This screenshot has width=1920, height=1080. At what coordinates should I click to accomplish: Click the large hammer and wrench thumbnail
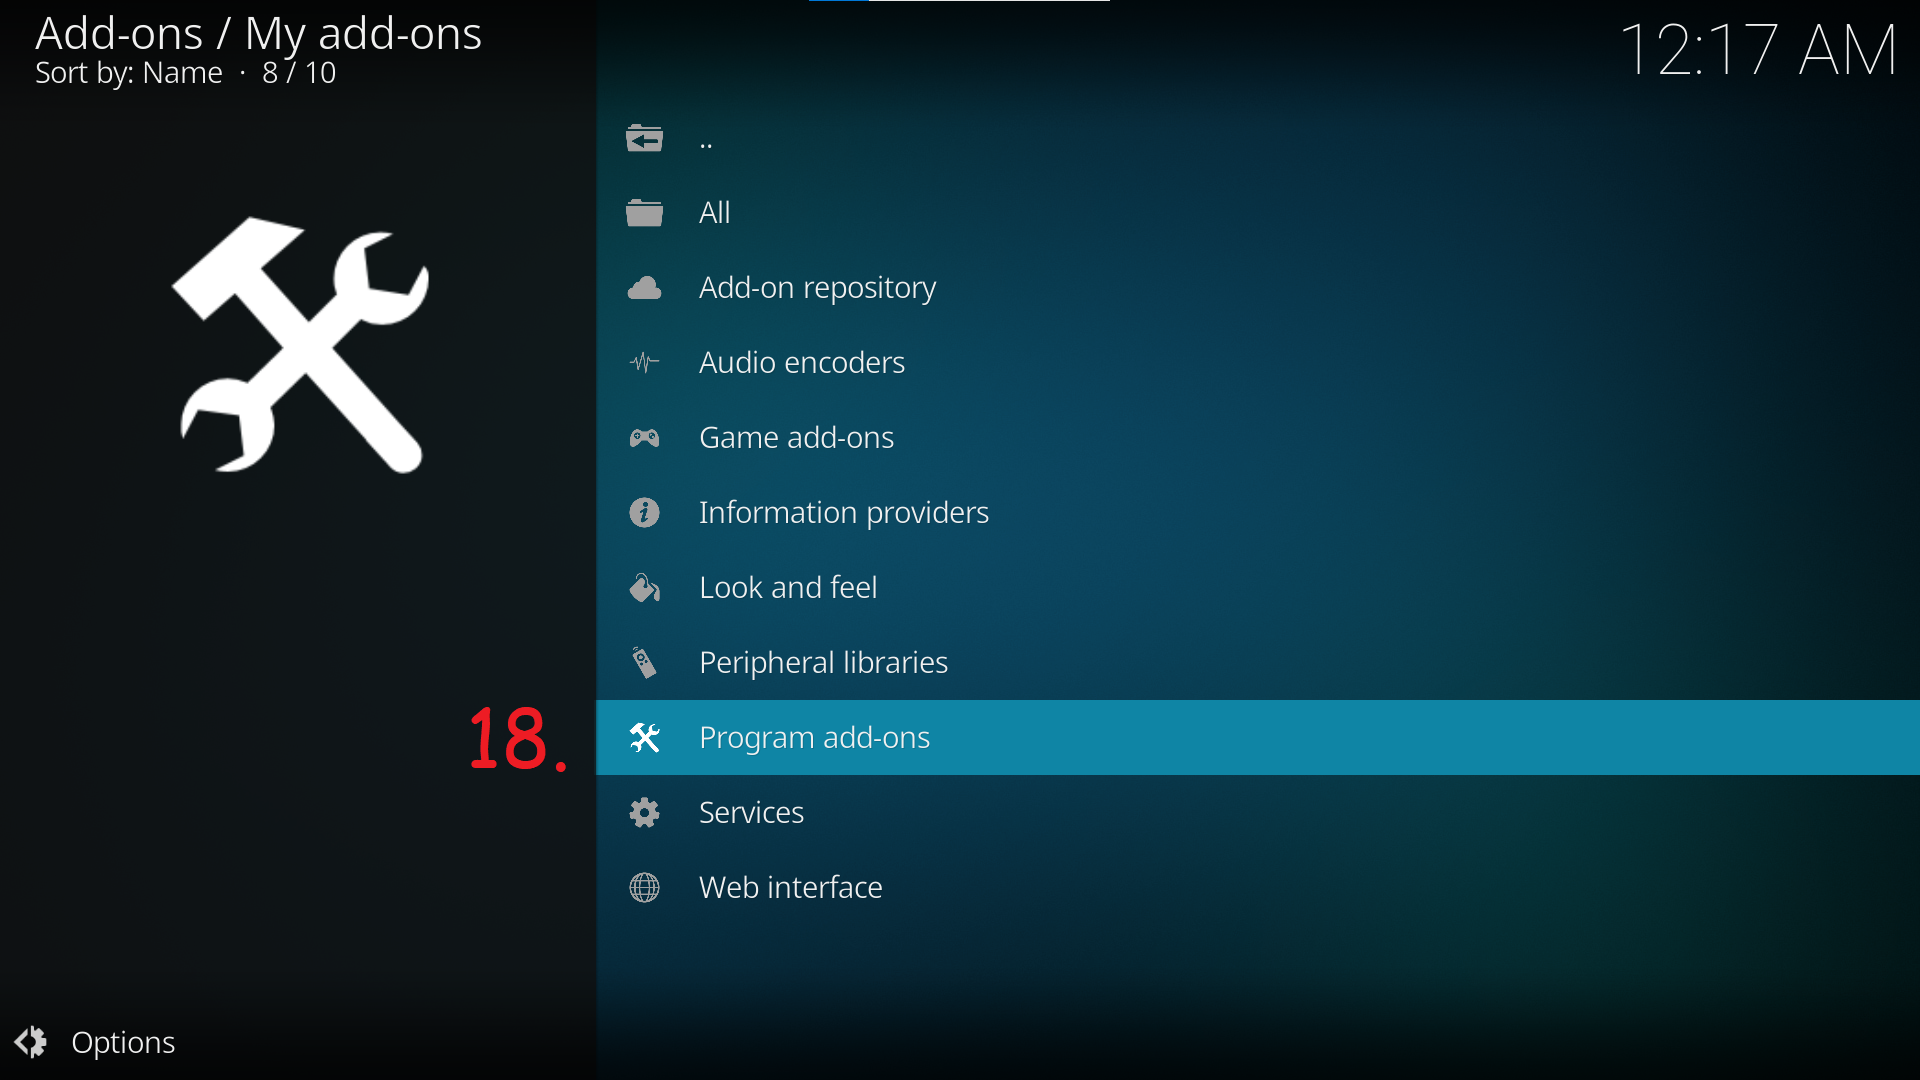pos(300,345)
